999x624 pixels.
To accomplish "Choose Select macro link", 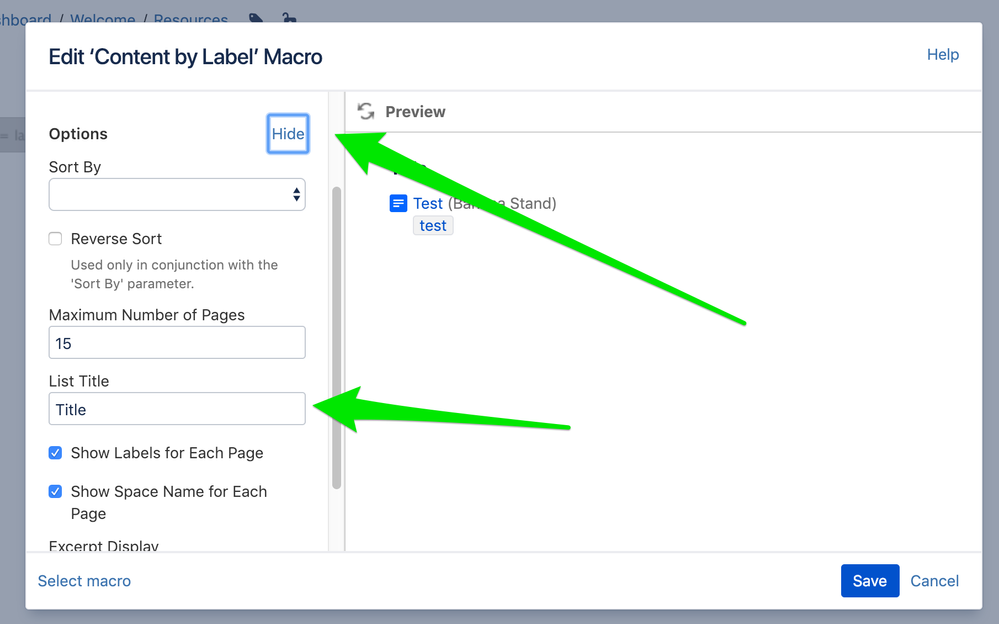I will click(x=84, y=581).
